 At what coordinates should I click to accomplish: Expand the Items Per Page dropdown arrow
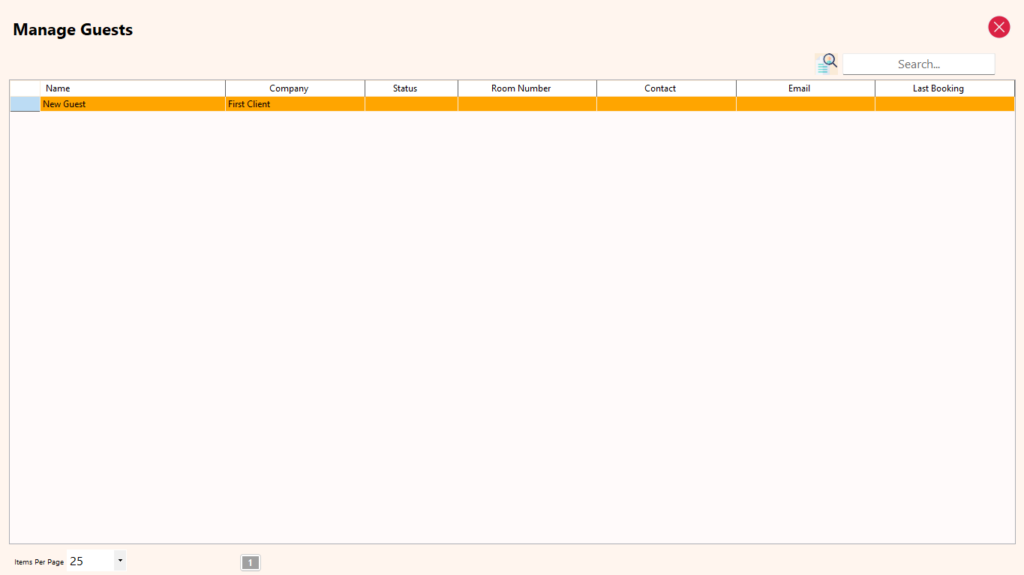120,561
